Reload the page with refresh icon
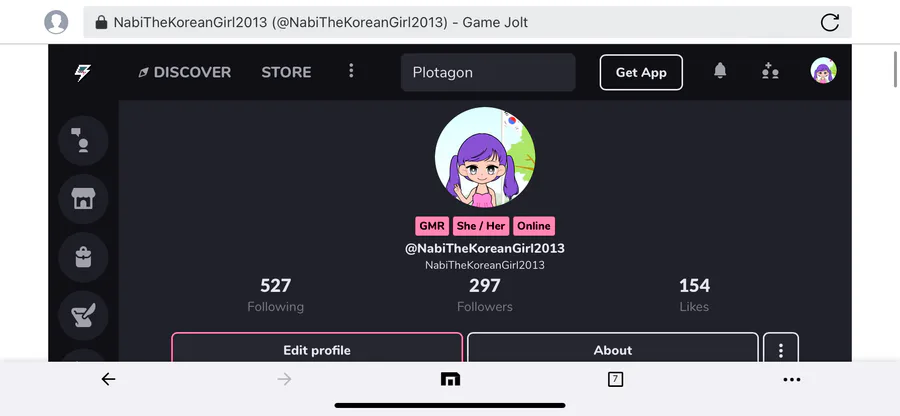 (x=830, y=22)
